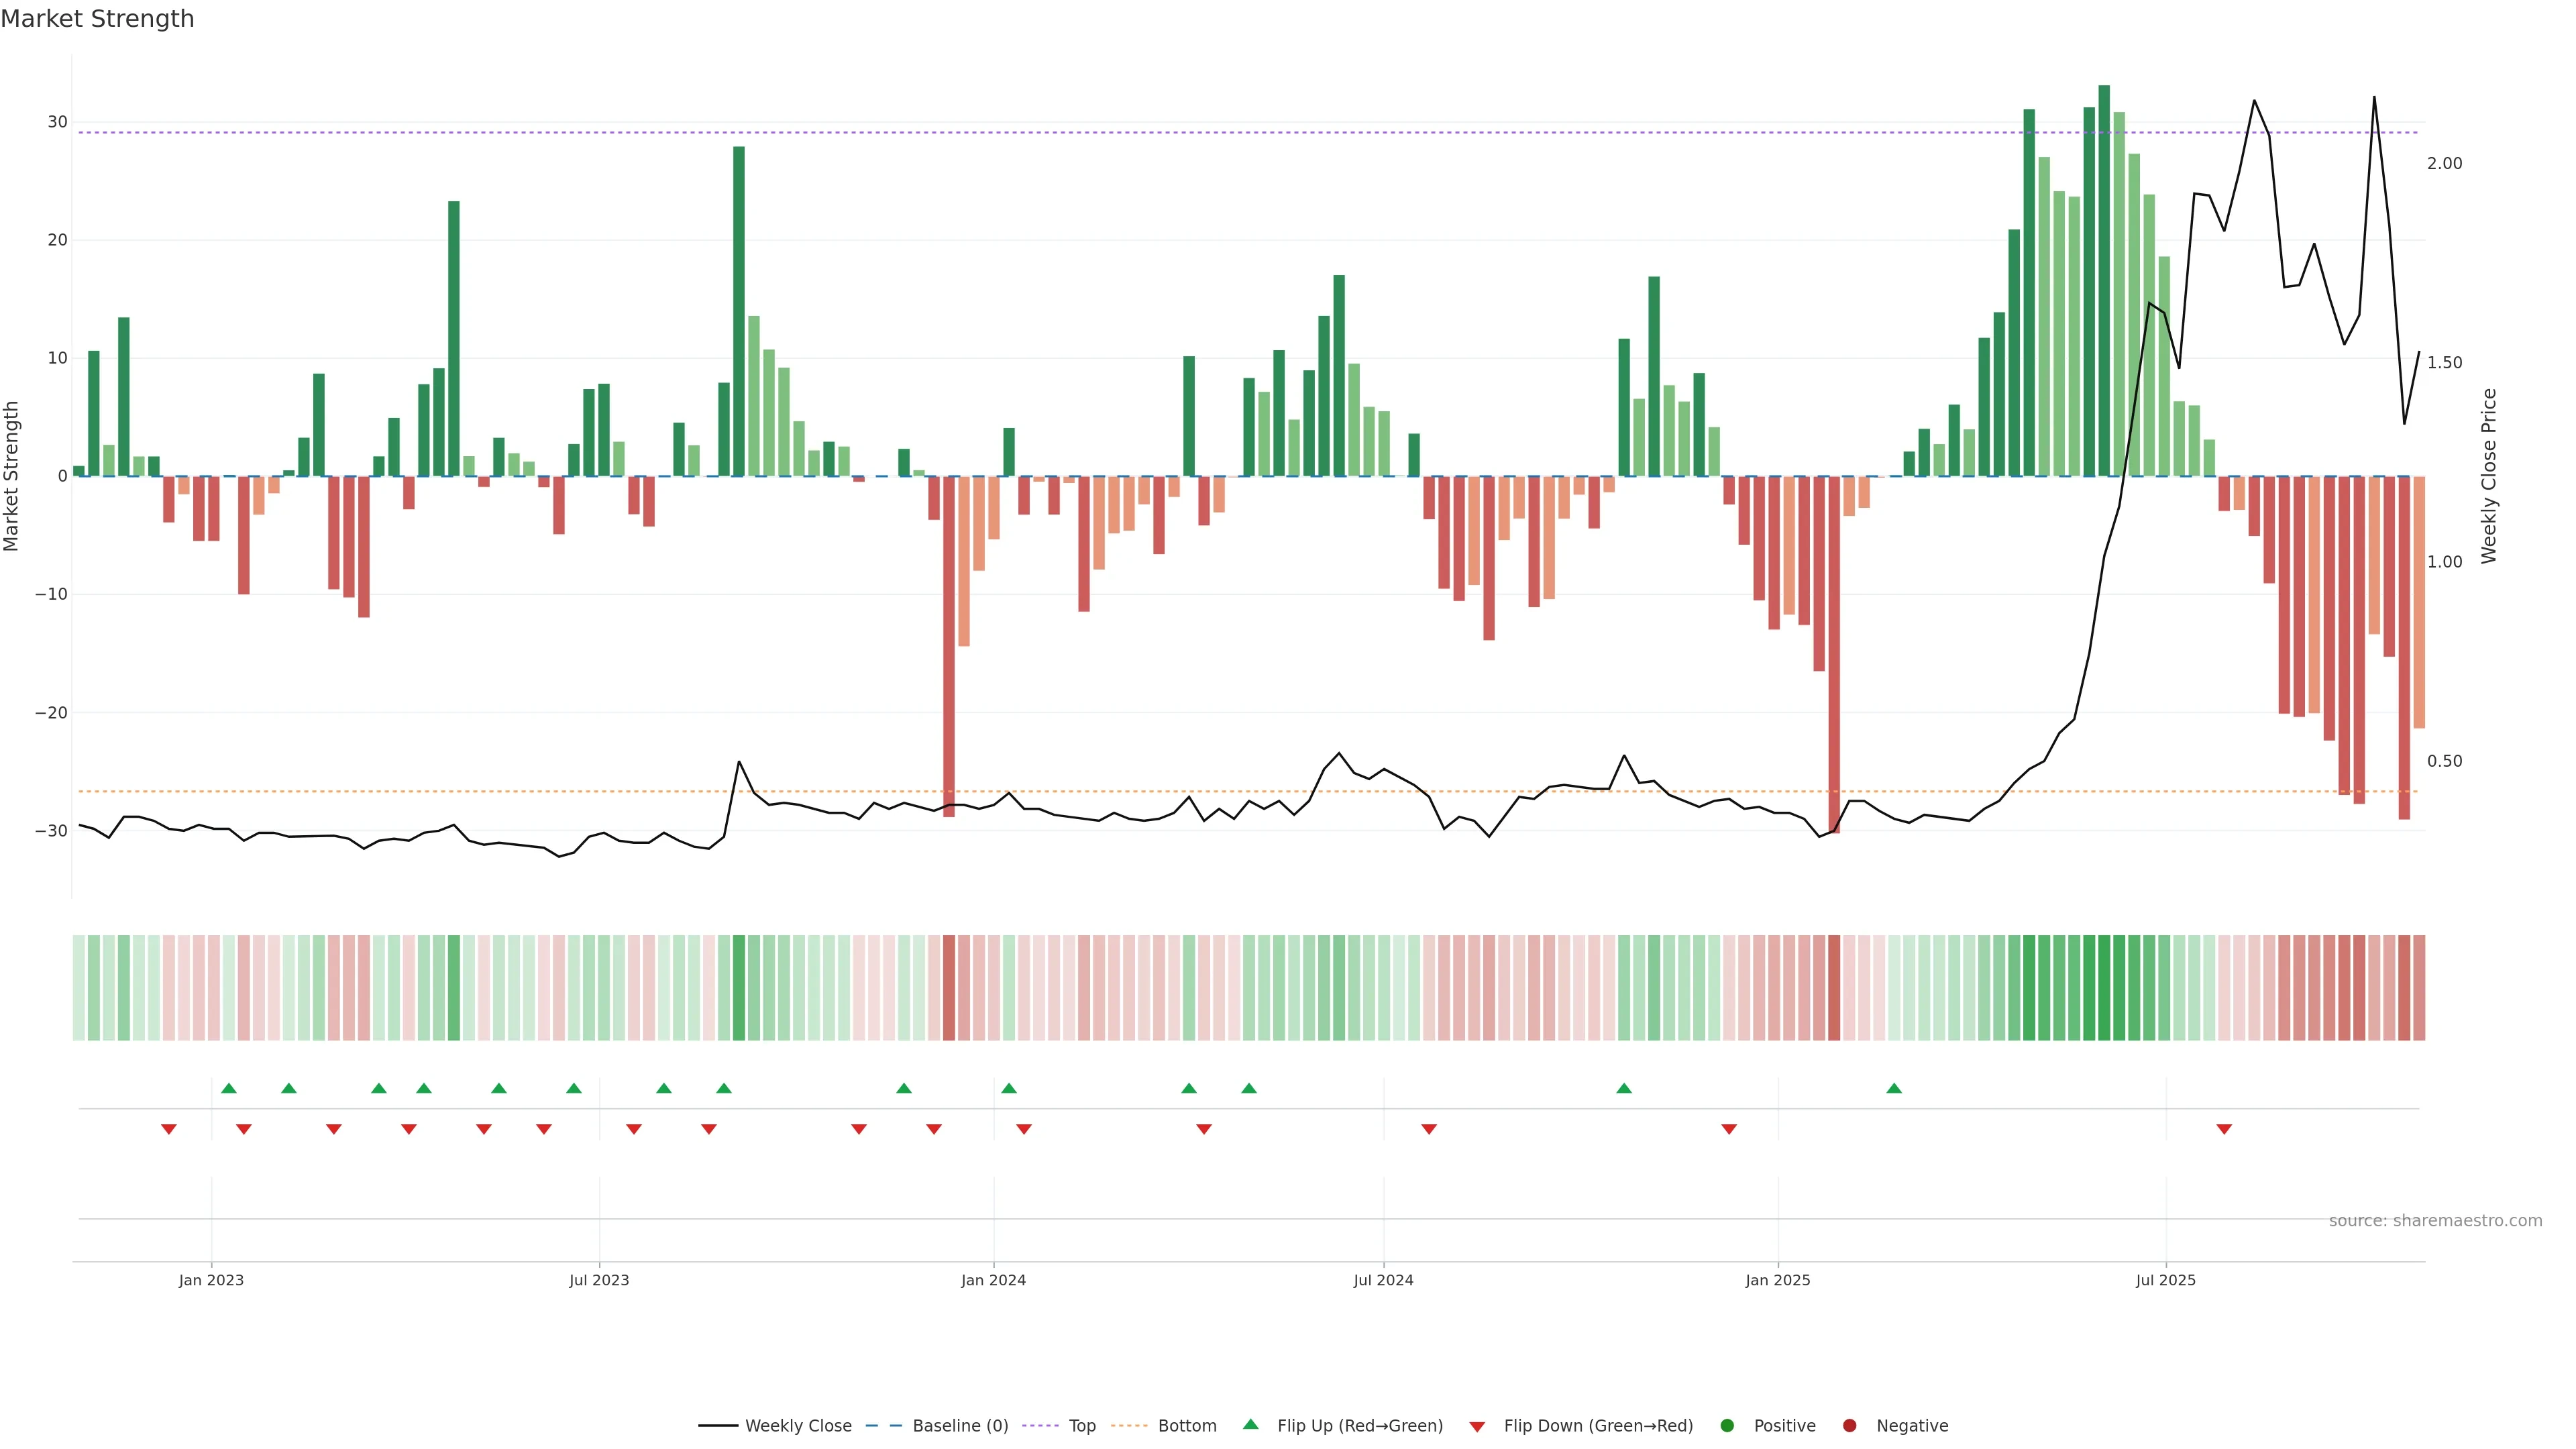Click the tallest dark green strength bar
2576x1449 pixels.
(2104, 280)
